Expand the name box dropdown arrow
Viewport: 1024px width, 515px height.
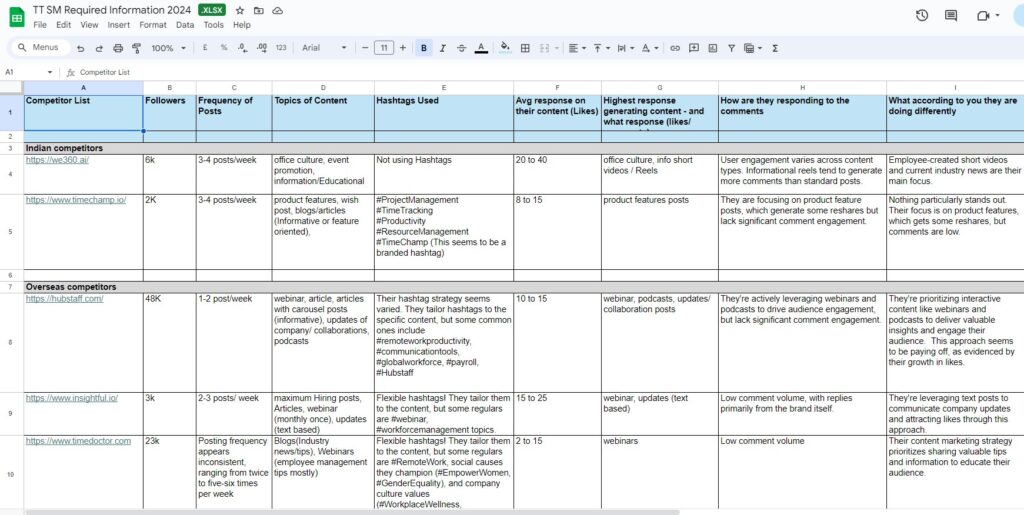click(50, 72)
